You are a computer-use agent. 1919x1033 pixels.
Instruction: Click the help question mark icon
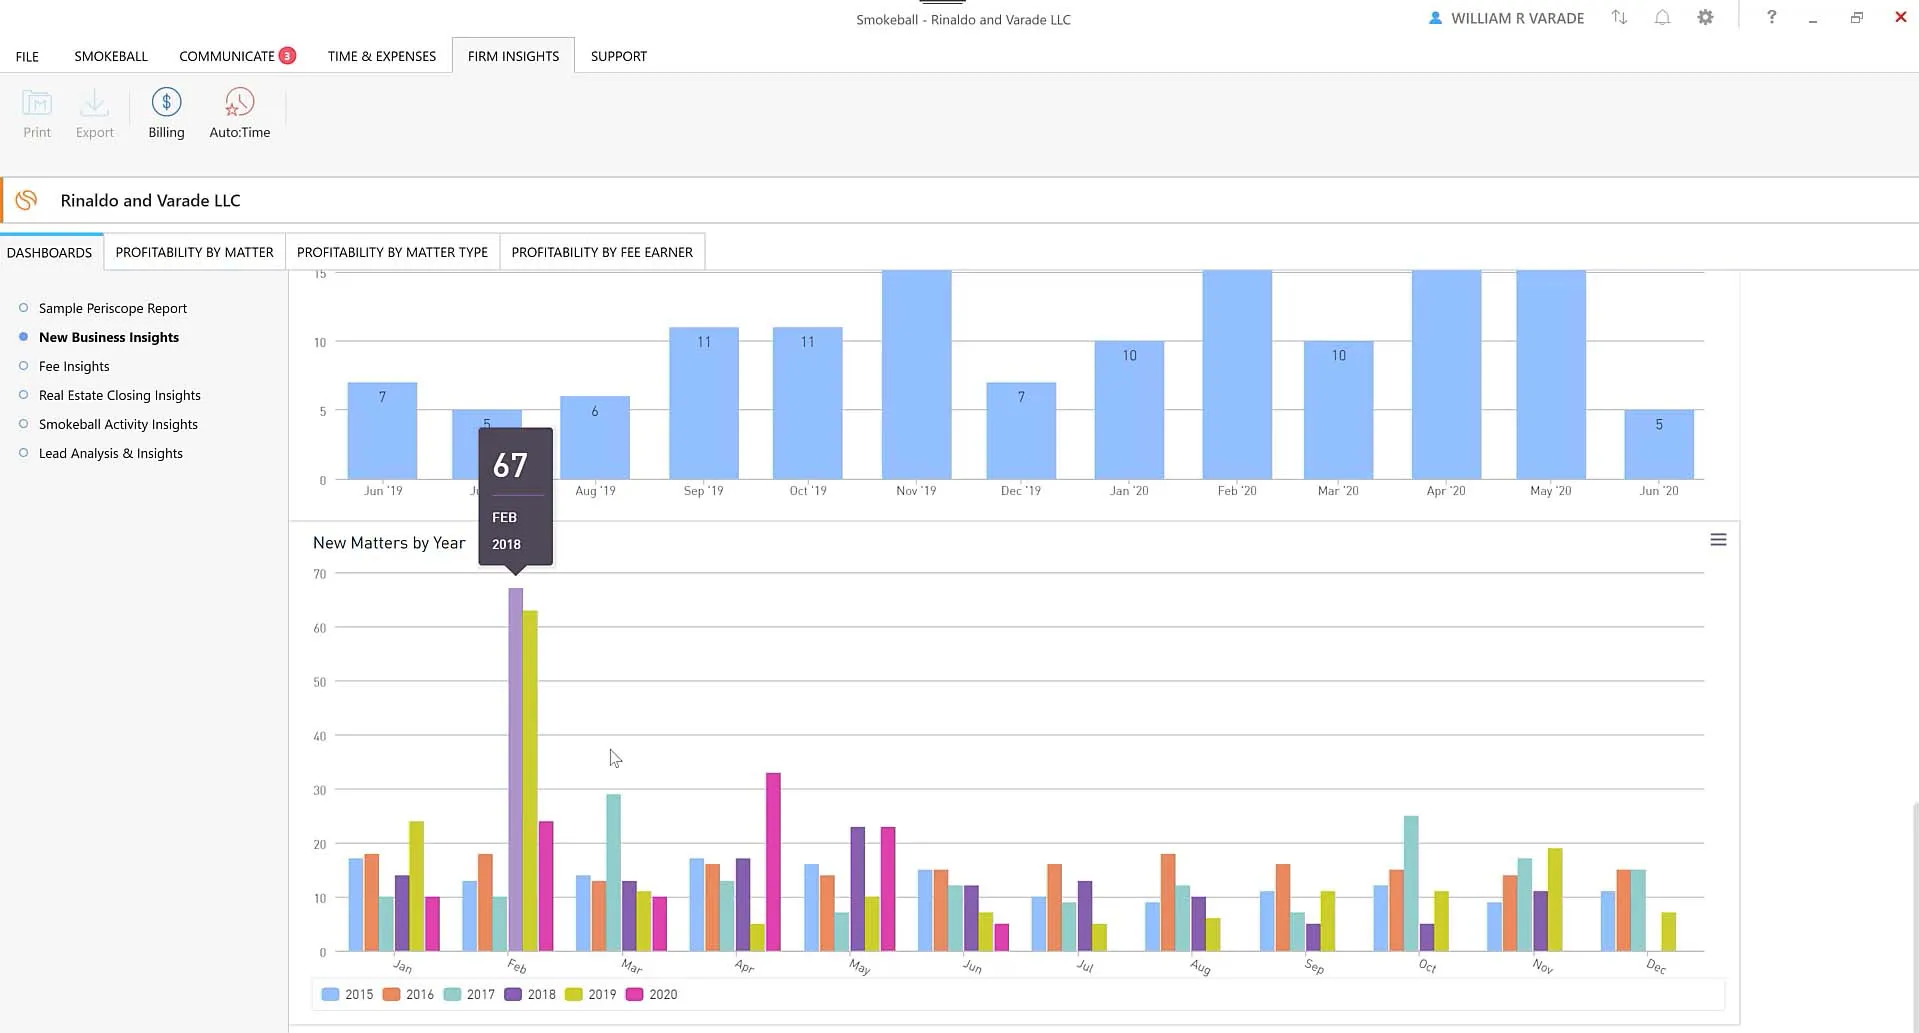(x=1771, y=17)
